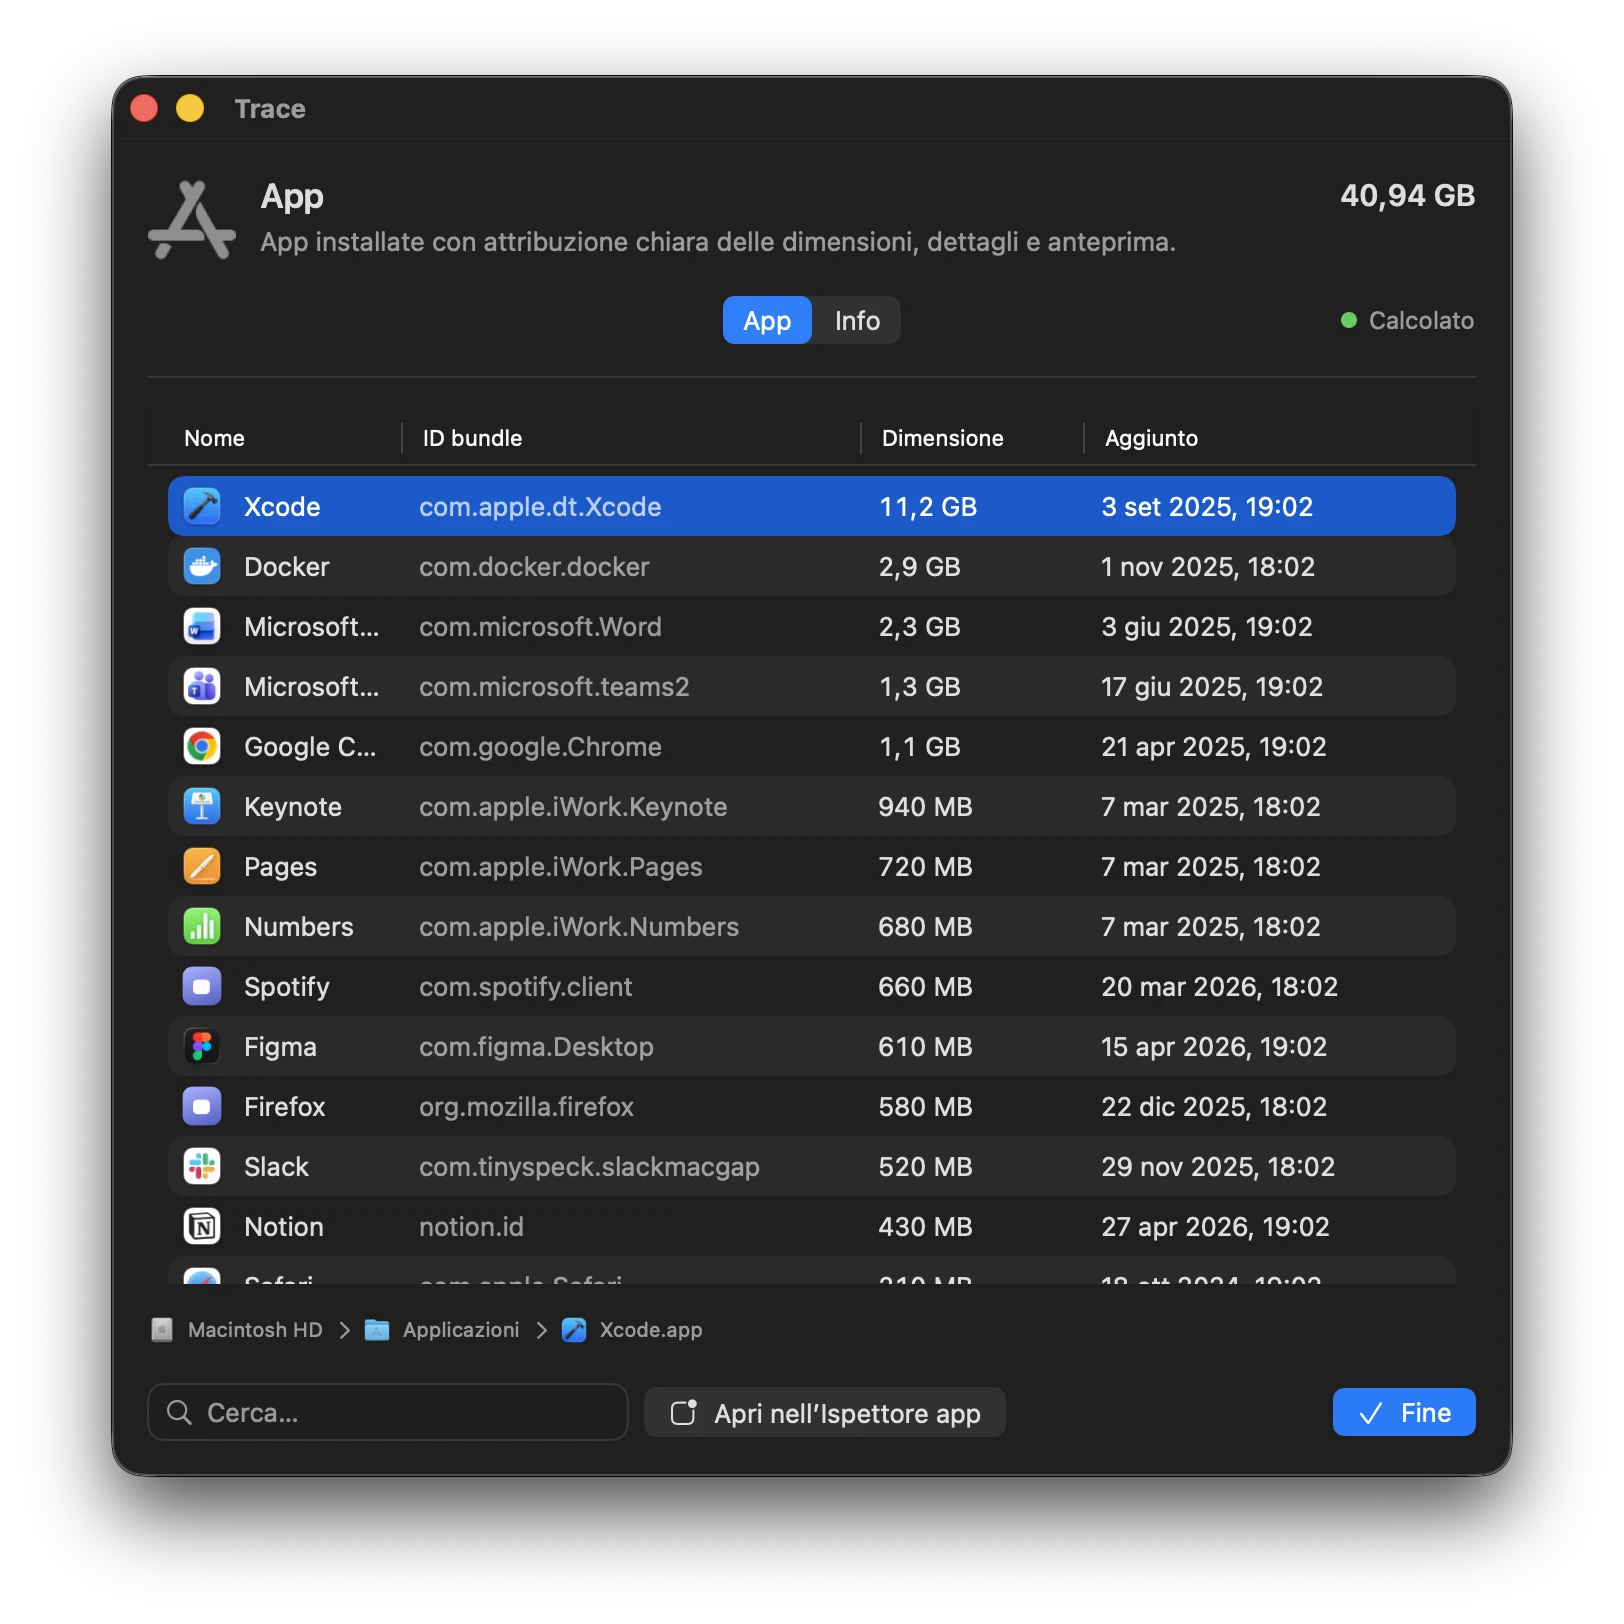1624x1624 pixels.
Task: Click the Microsoft Word icon
Action: (202, 627)
